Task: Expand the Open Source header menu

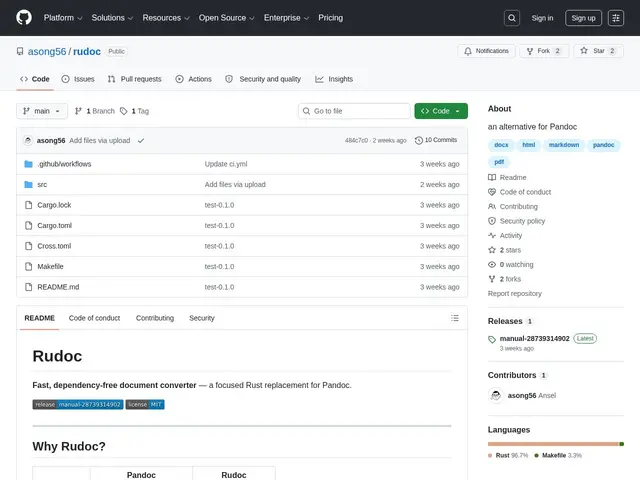Action: [227, 18]
